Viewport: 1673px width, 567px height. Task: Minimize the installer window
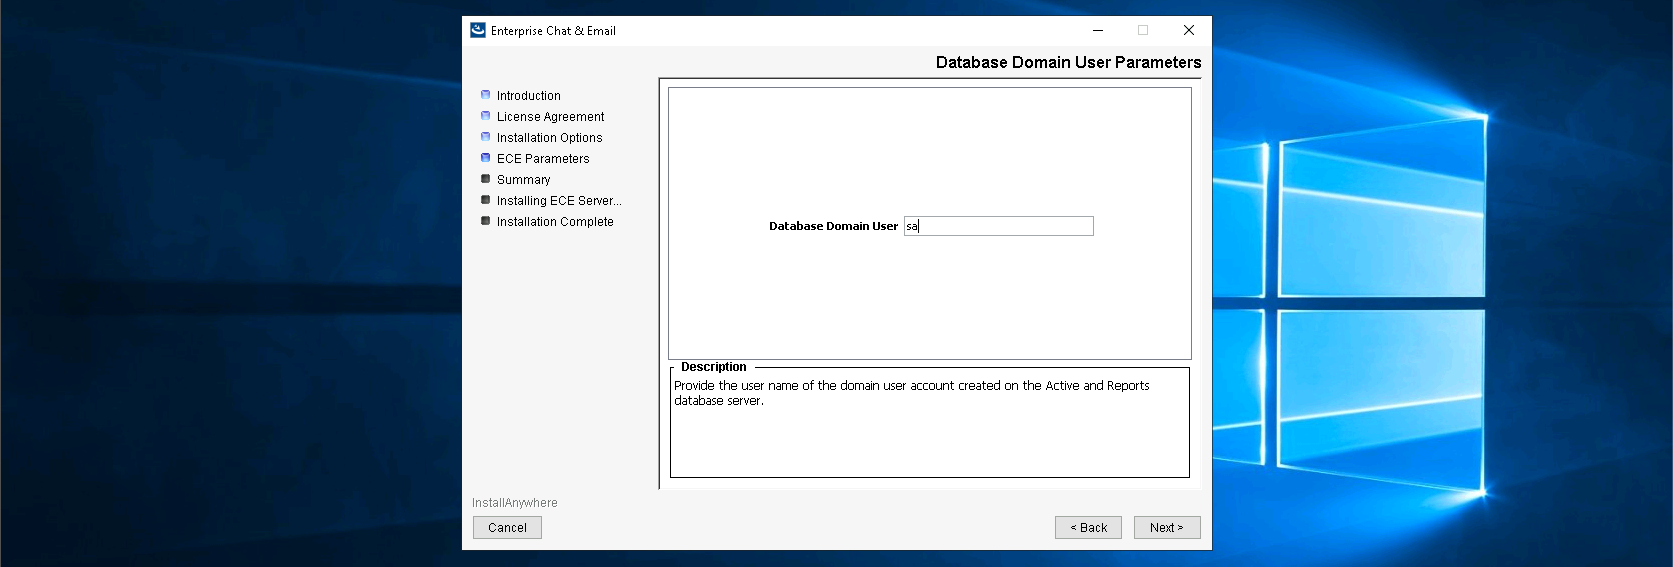[x=1098, y=30]
